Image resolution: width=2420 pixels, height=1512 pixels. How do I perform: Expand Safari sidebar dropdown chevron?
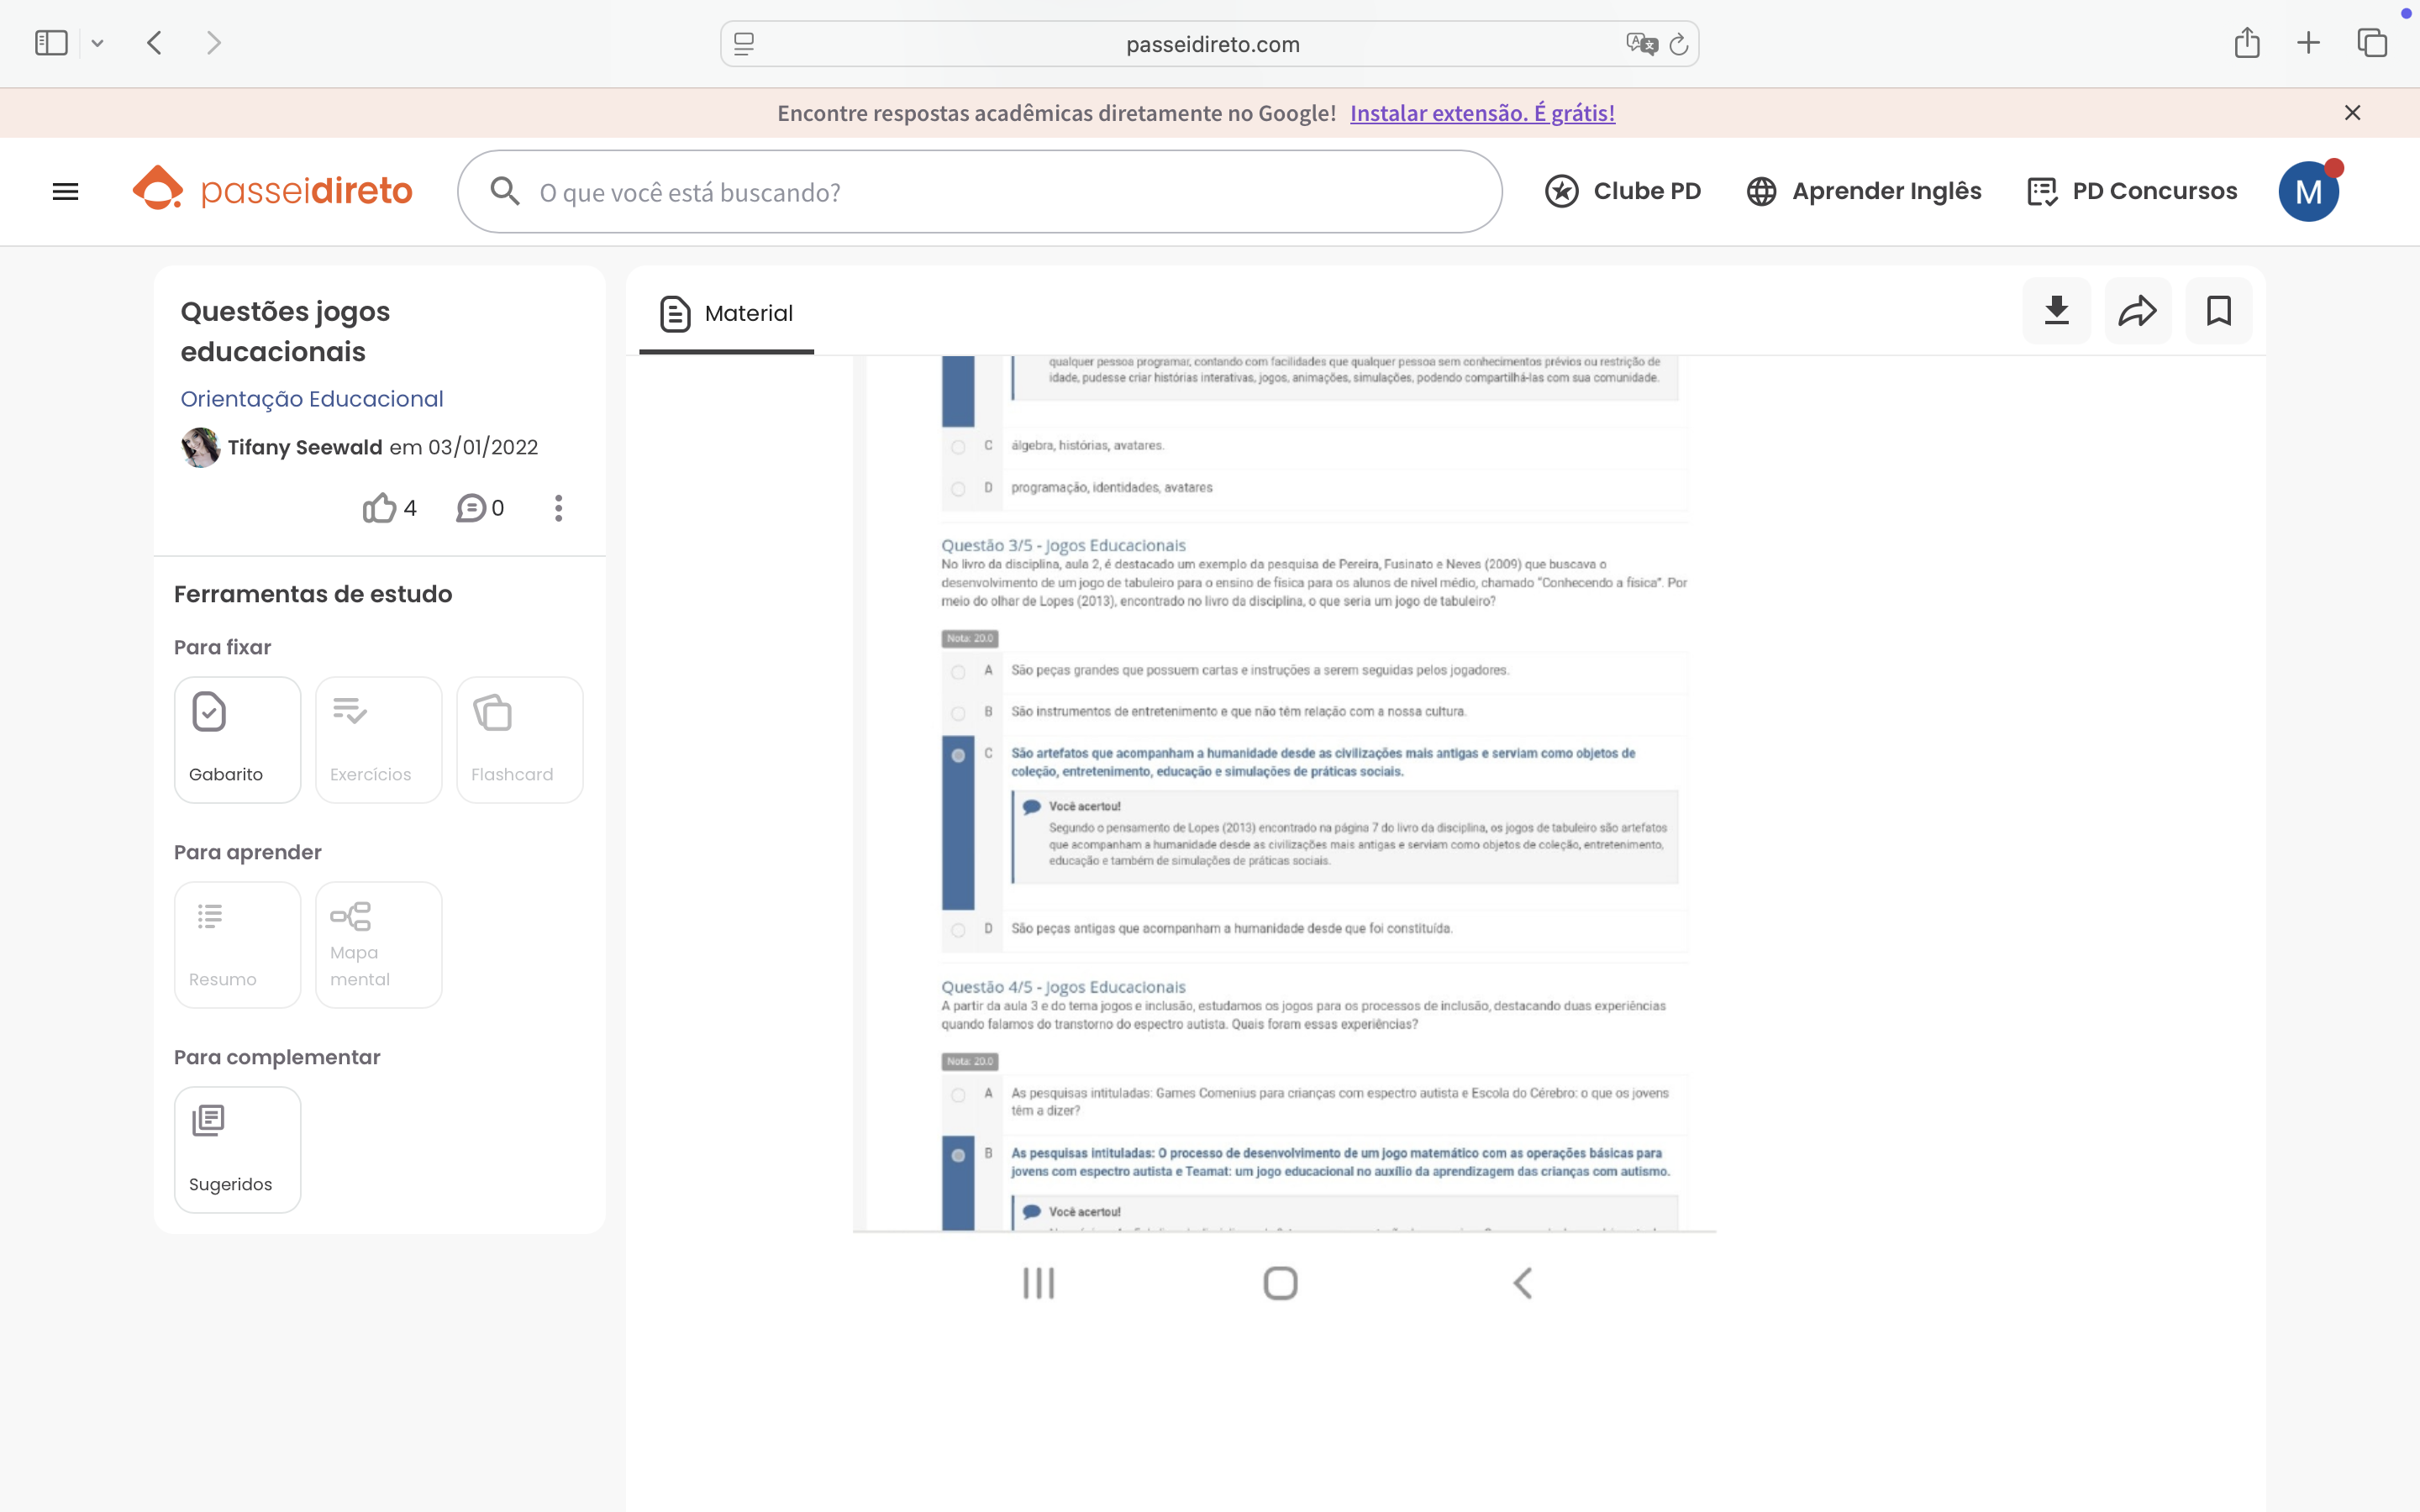coord(97,43)
